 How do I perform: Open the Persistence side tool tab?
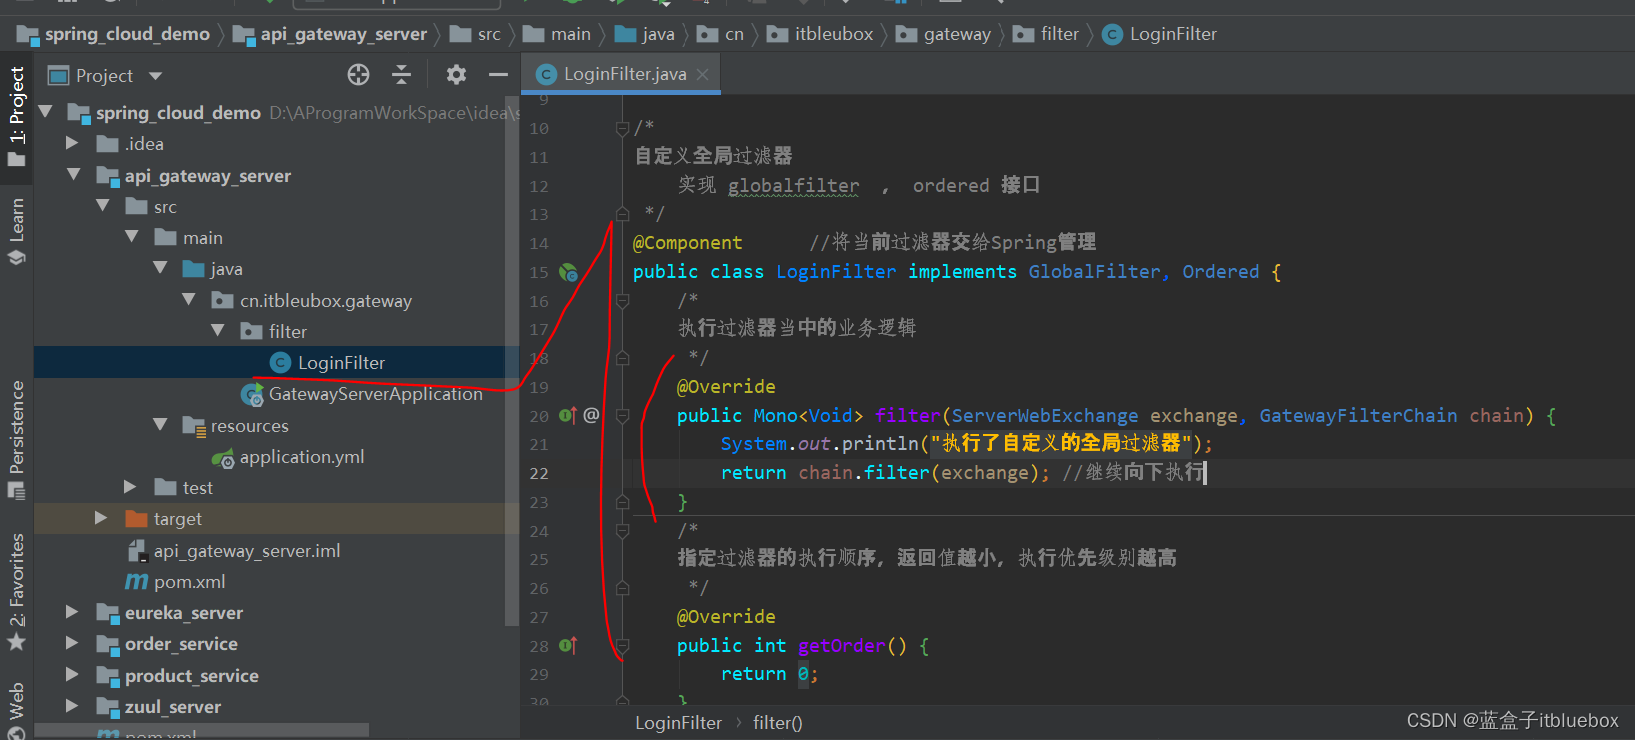(x=16, y=438)
